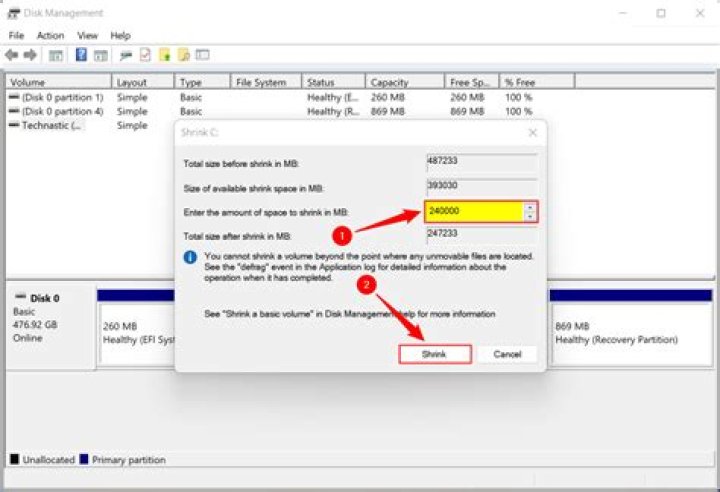Click the rightmost view settings toolbar icon
Screen dimensions: 720x492
tap(202, 55)
